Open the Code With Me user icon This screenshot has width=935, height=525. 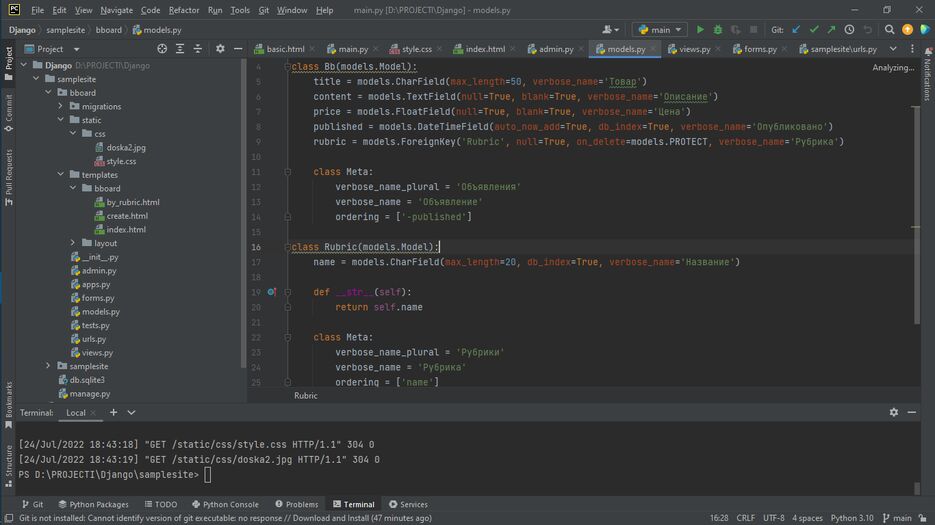coord(610,29)
